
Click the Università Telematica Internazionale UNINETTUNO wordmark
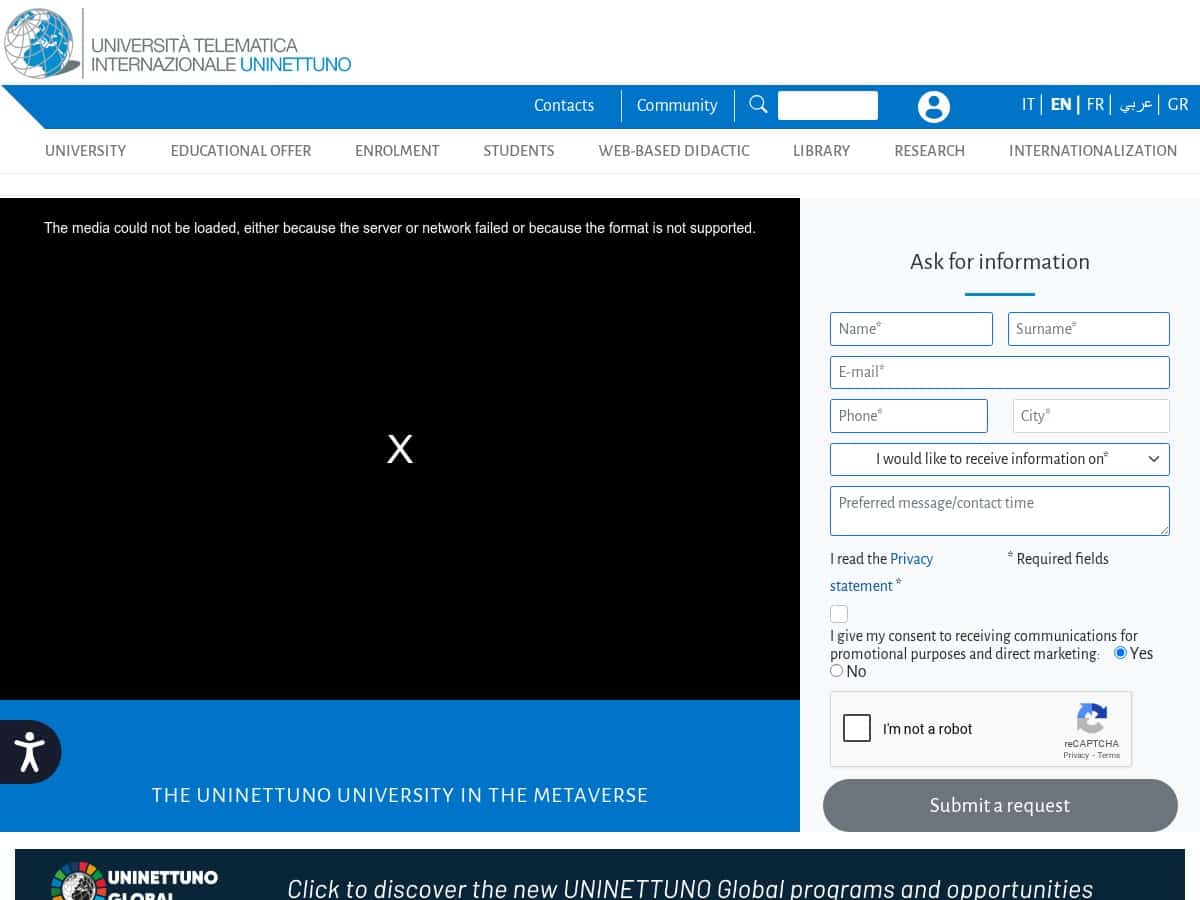pos(221,55)
